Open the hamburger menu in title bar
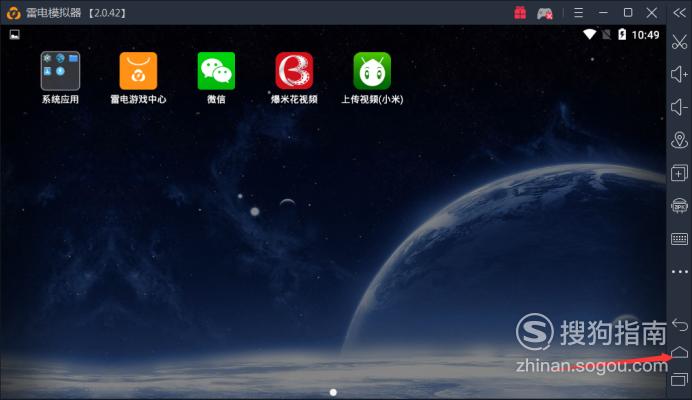The width and height of the screenshot is (692, 400). pyautogui.click(x=578, y=13)
